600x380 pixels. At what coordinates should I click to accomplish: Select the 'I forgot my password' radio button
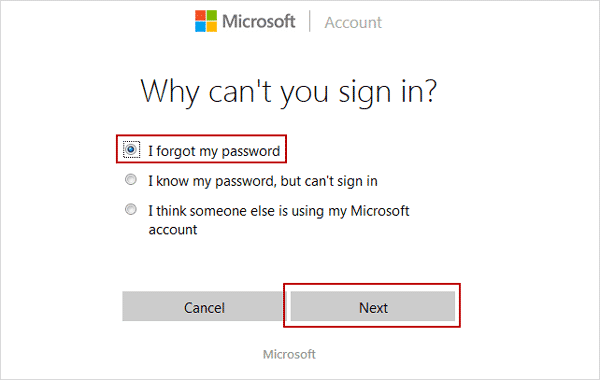pyautogui.click(x=131, y=149)
